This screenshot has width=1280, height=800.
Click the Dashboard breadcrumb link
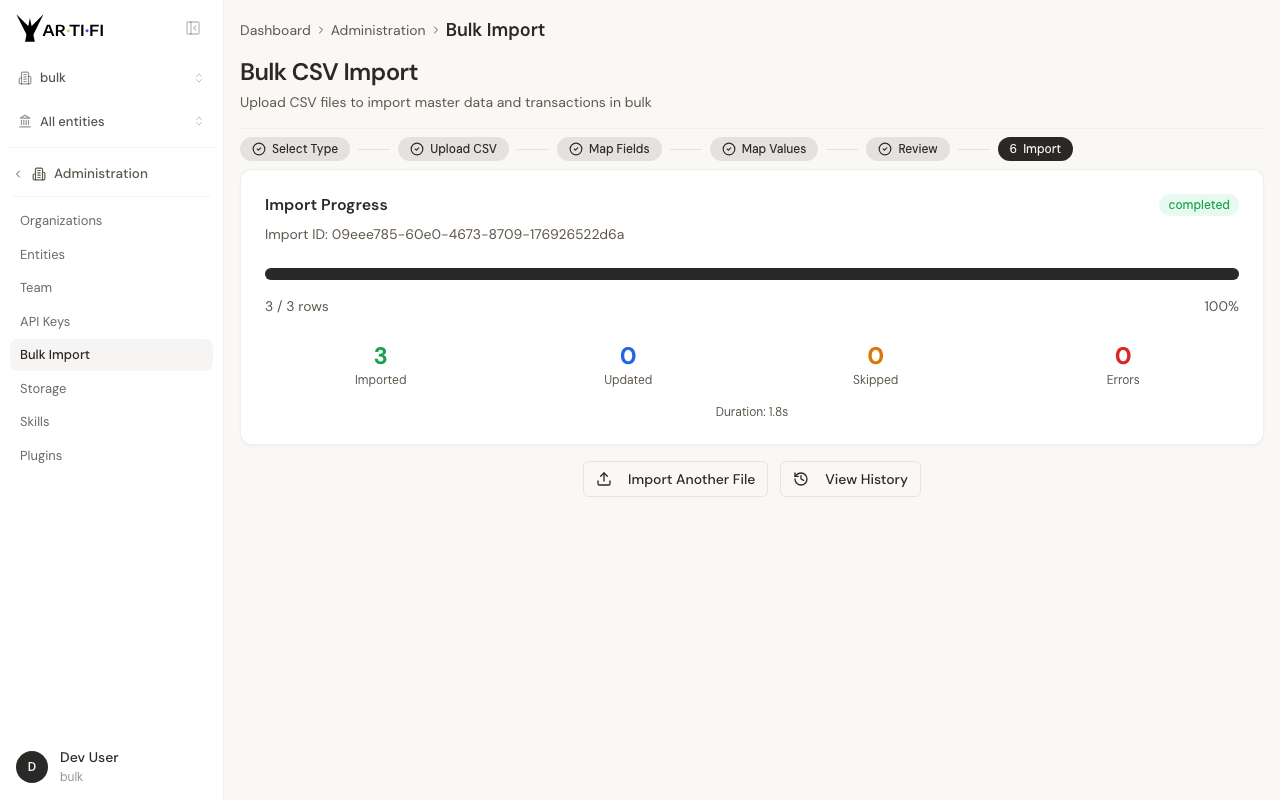[275, 30]
